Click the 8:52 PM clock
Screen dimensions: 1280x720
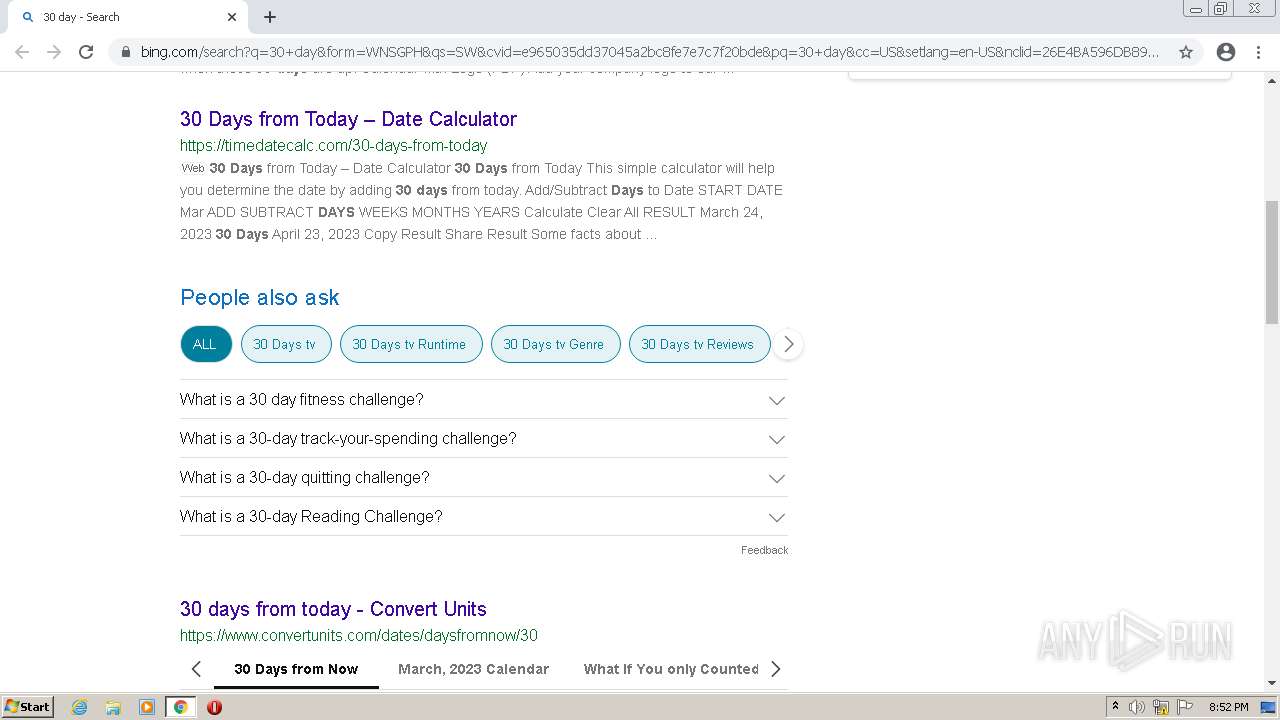click(x=1228, y=707)
